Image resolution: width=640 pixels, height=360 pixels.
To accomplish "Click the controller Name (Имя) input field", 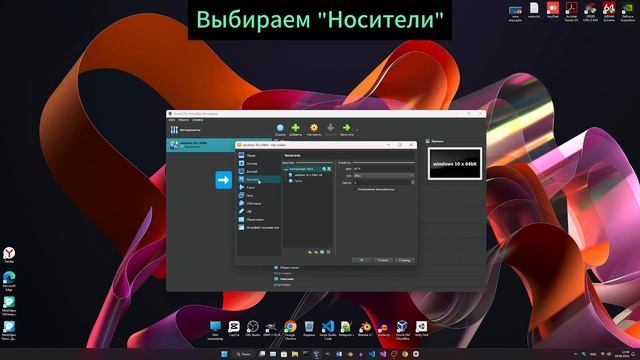I will [x=384, y=169].
